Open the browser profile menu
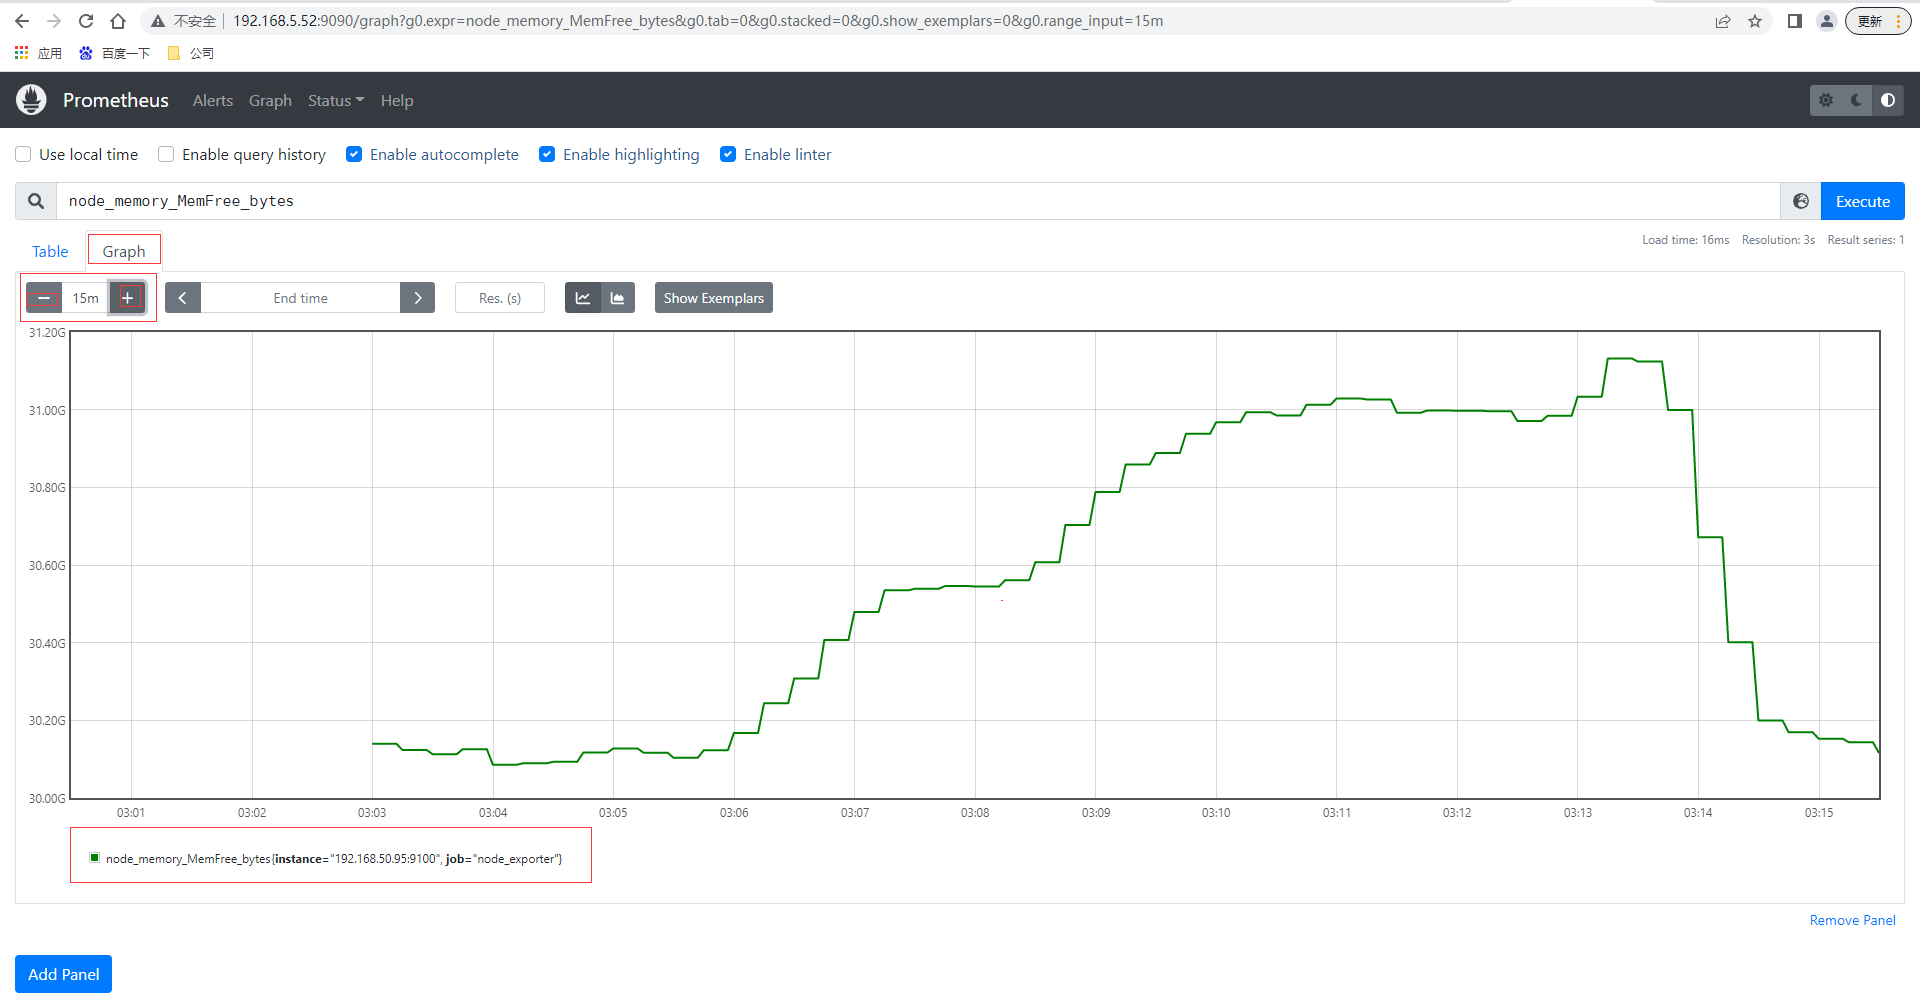The image size is (1920, 1000). coord(1827,21)
